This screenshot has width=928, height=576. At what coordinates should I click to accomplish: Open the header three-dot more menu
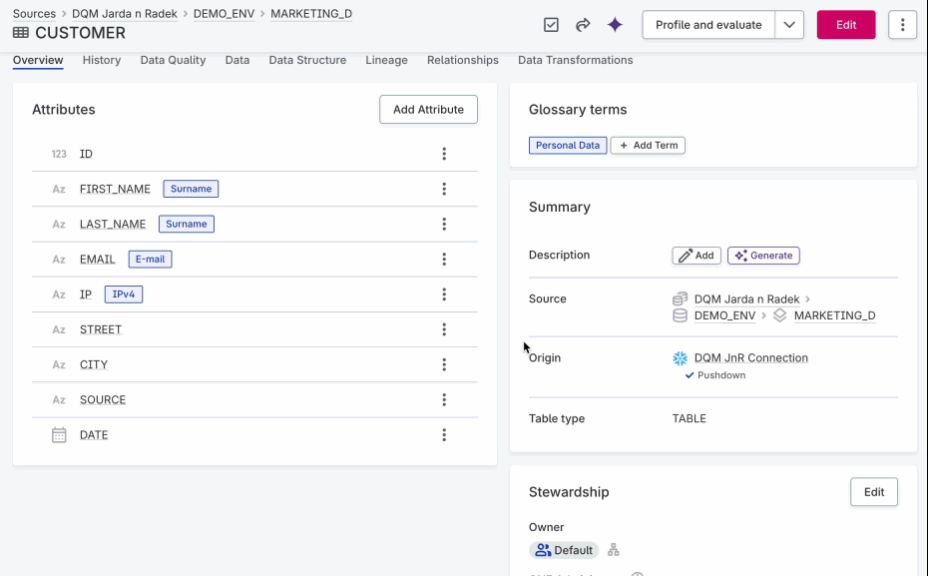click(x=903, y=25)
